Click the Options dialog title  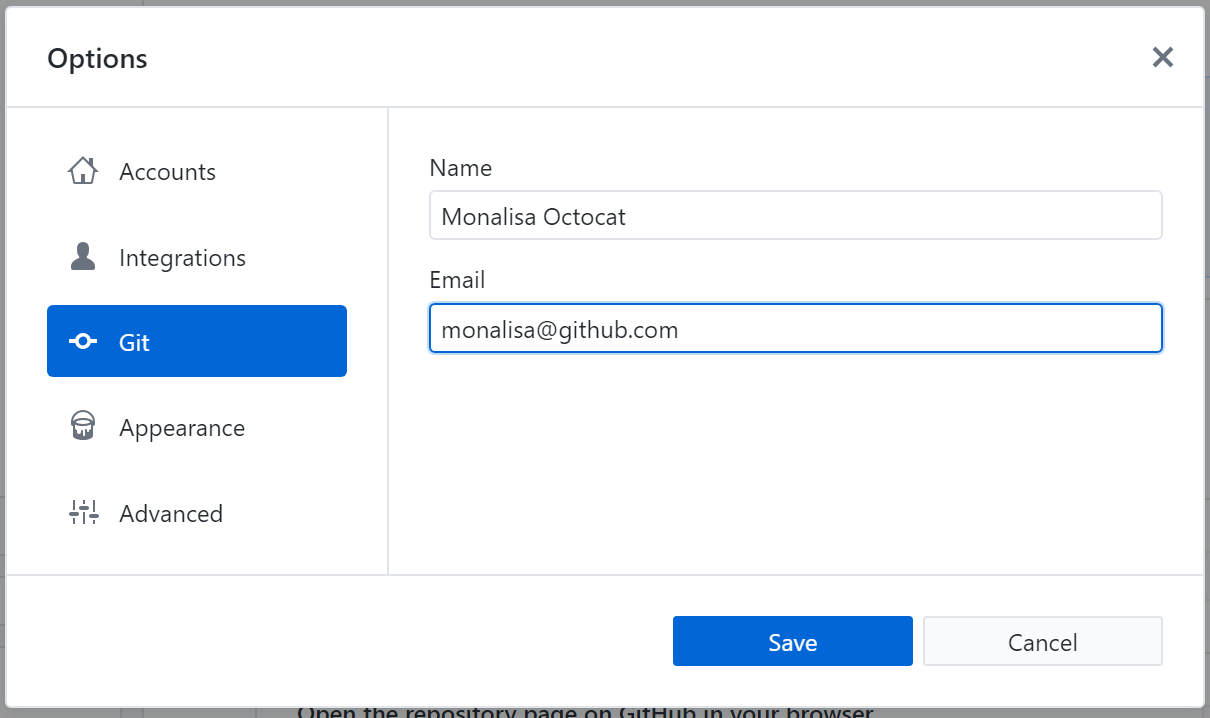pyautogui.click(x=97, y=59)
